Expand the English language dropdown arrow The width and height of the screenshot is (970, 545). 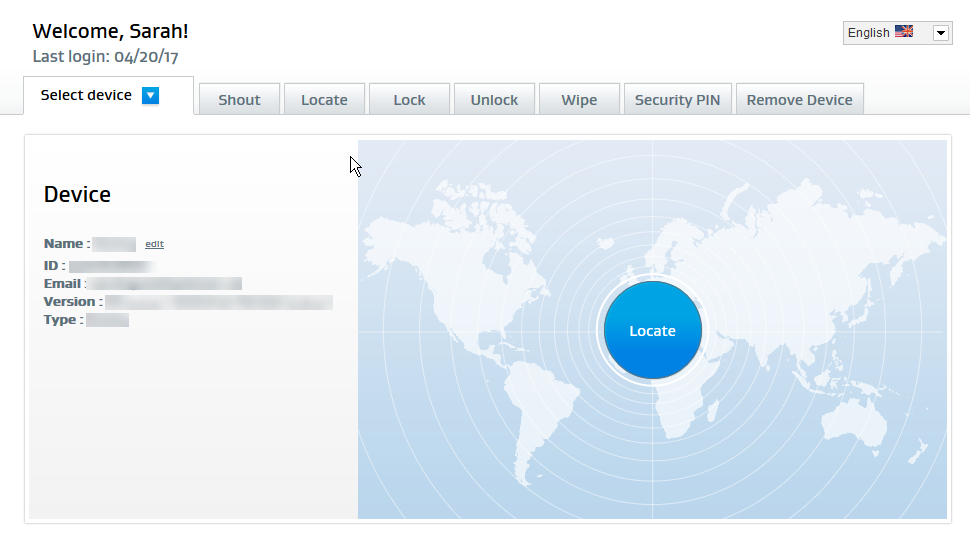click(940, 33)
